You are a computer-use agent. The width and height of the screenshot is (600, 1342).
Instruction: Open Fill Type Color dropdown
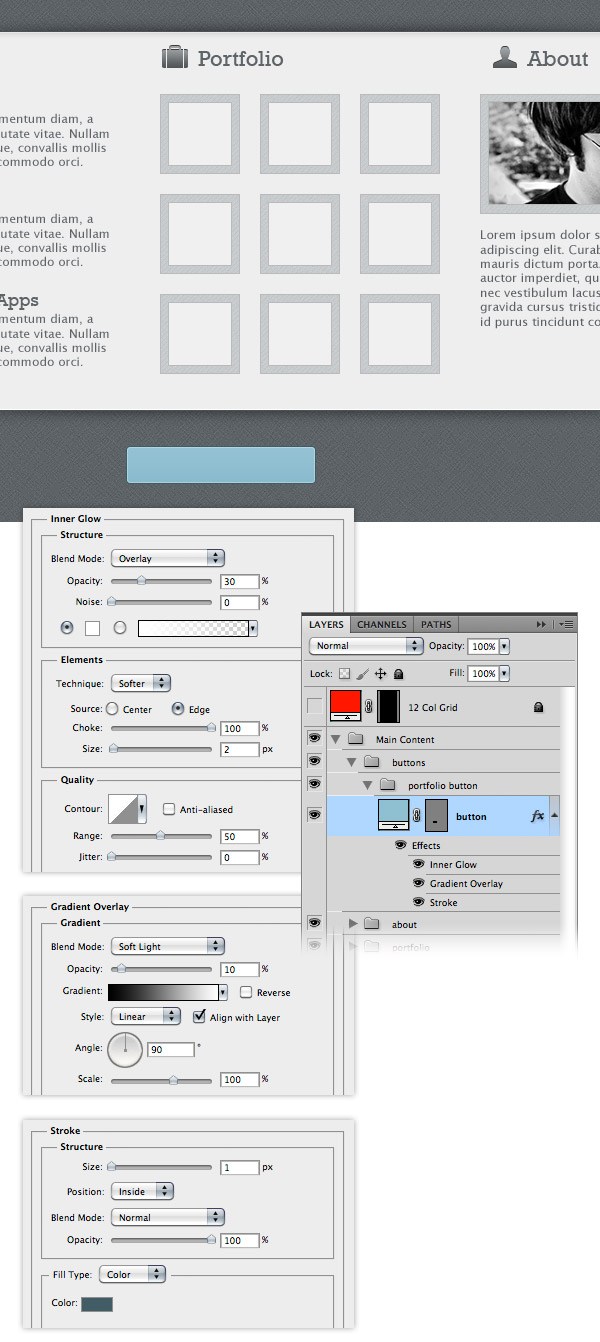coord(133,1274)
